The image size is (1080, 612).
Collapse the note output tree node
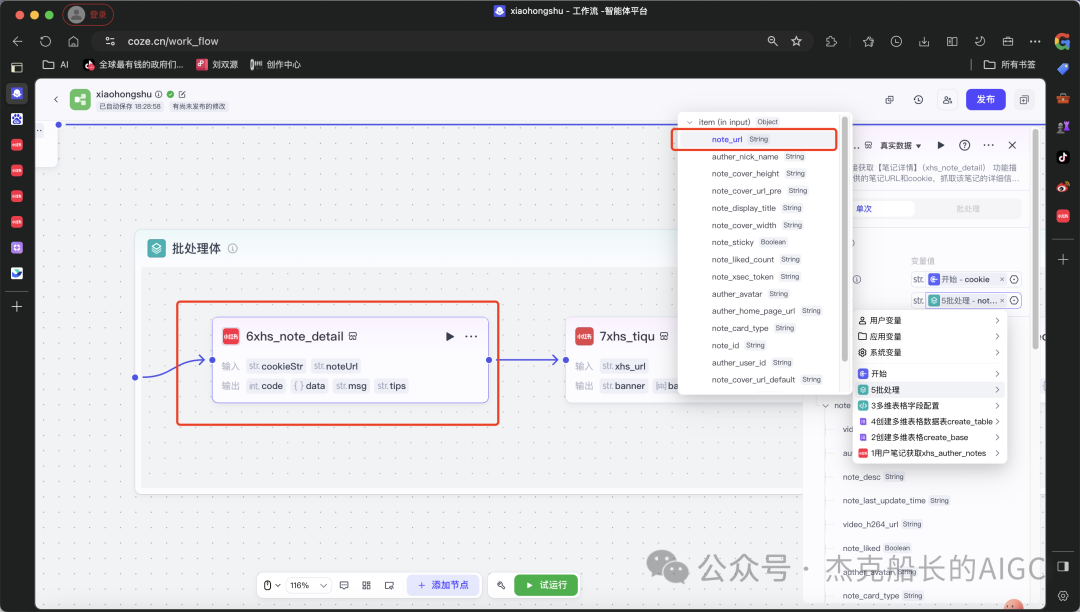826,405
